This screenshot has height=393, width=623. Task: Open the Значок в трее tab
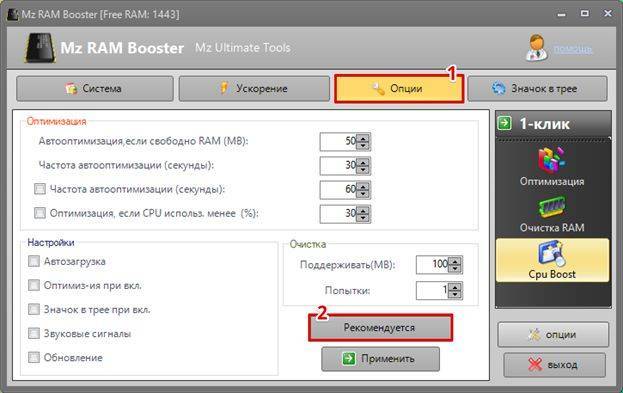pyautogui.click(x=538, y=89)
